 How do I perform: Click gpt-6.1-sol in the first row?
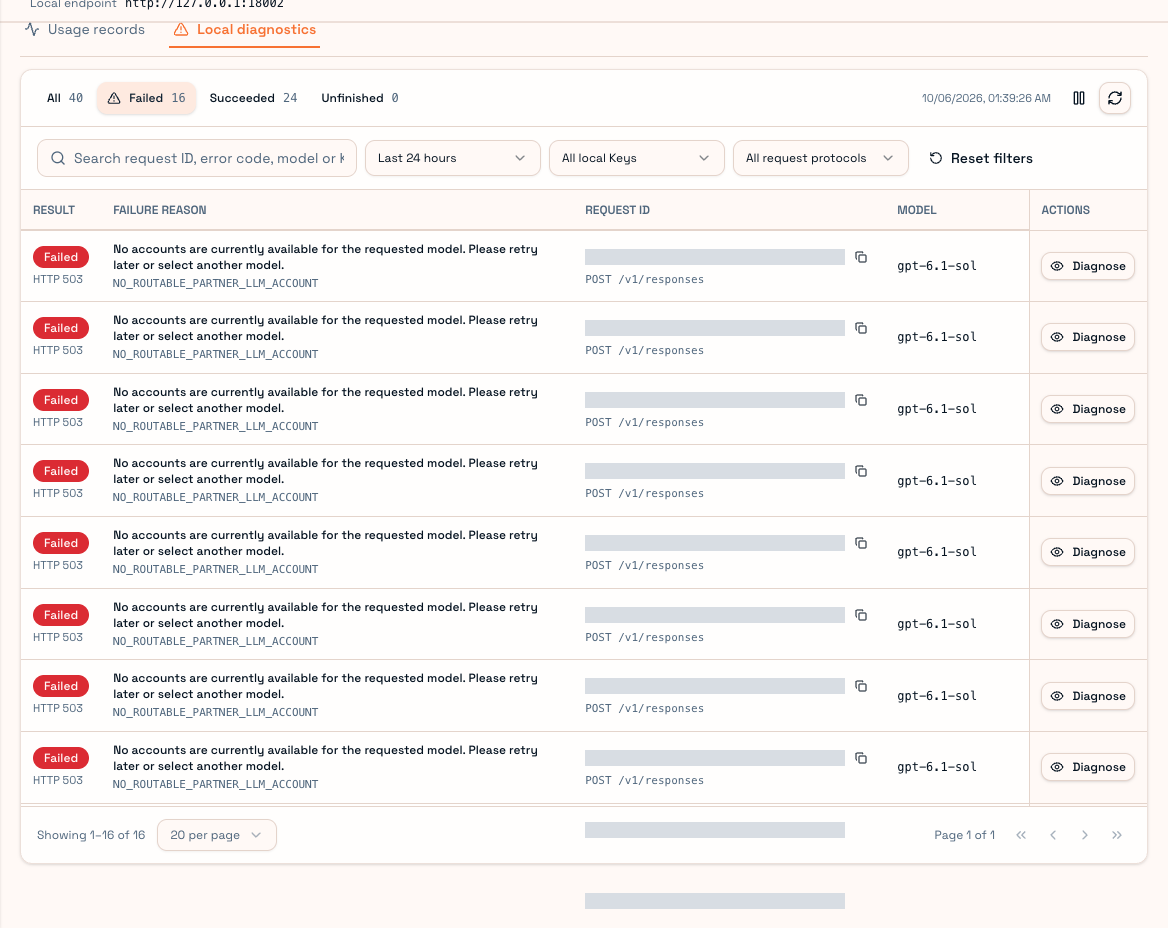point(936,266)
